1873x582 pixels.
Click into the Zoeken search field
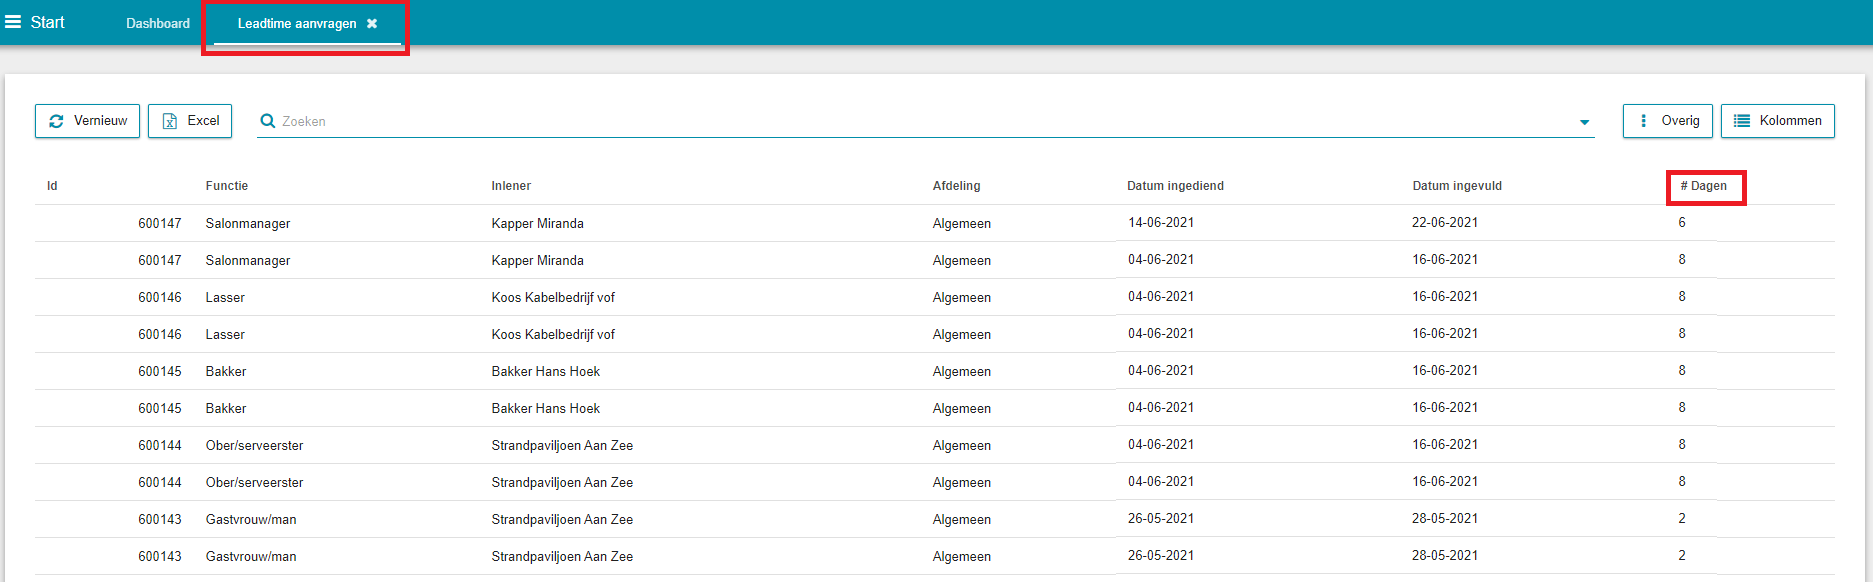pyautogui.click(x=925, y=121)
